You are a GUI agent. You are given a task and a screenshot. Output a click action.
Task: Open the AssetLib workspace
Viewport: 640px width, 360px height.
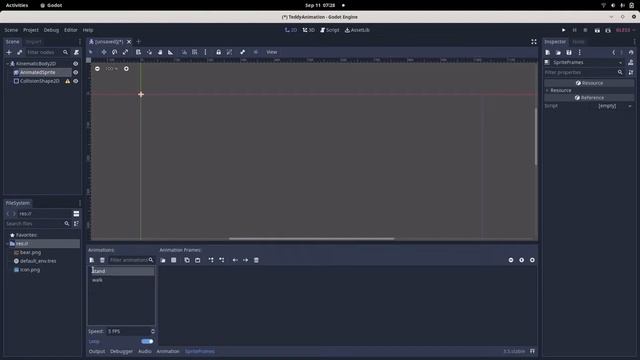(357, 30)
